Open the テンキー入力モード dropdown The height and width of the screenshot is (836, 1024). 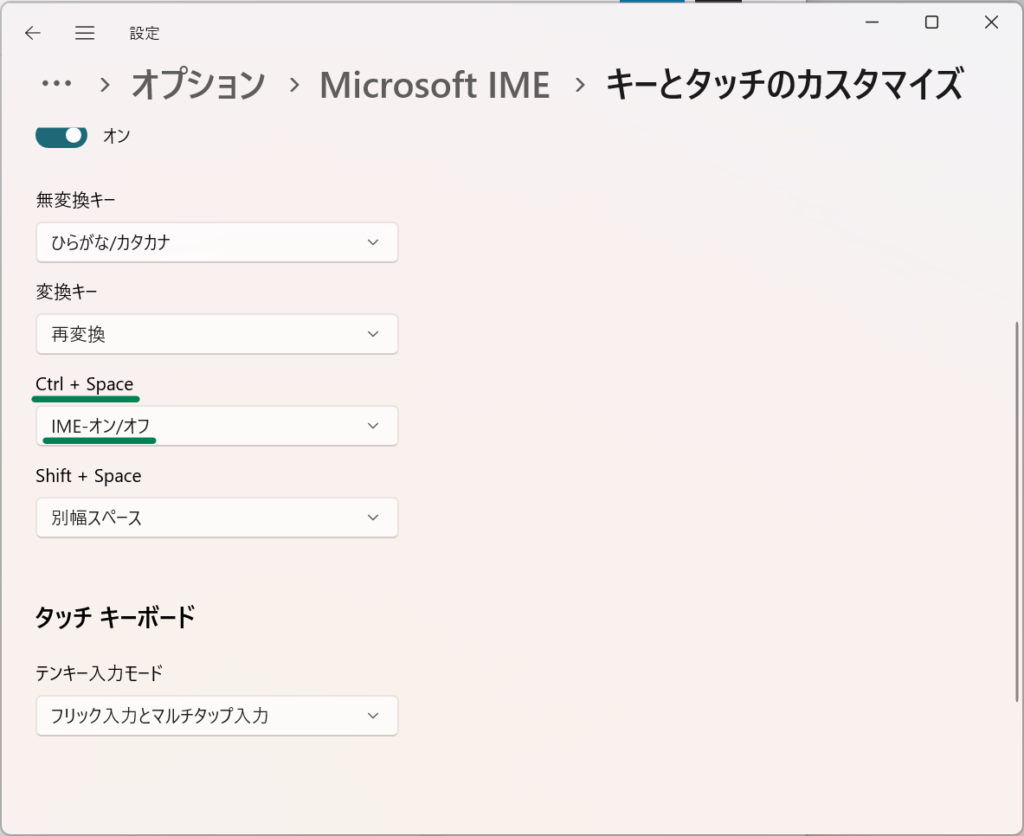(x=217, y=716)
